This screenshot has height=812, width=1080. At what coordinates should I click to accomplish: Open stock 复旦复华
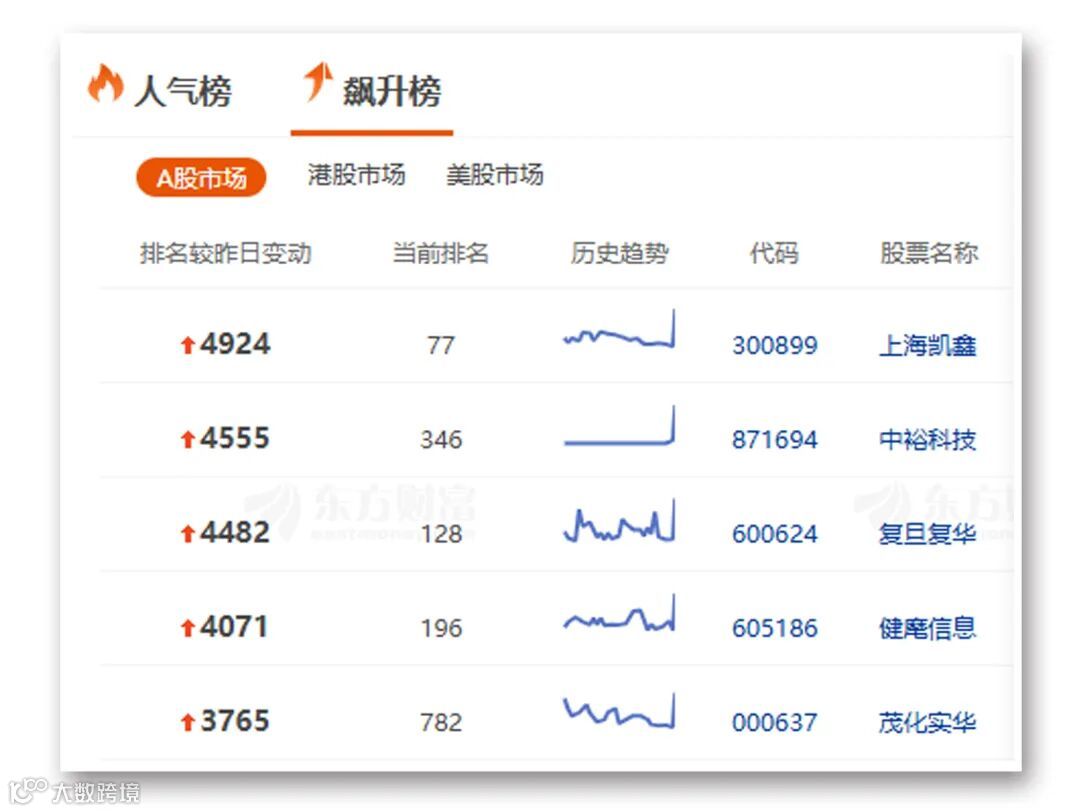pyautogui.click(x=927, y=534)
